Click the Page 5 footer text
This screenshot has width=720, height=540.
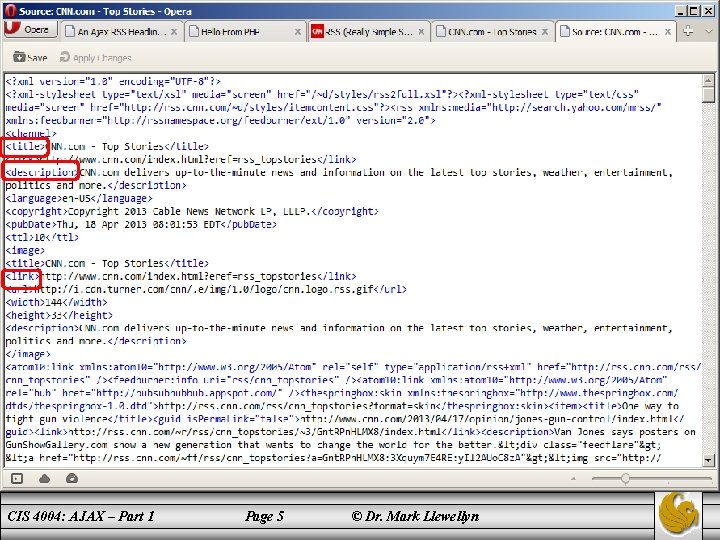pos(264,517)
